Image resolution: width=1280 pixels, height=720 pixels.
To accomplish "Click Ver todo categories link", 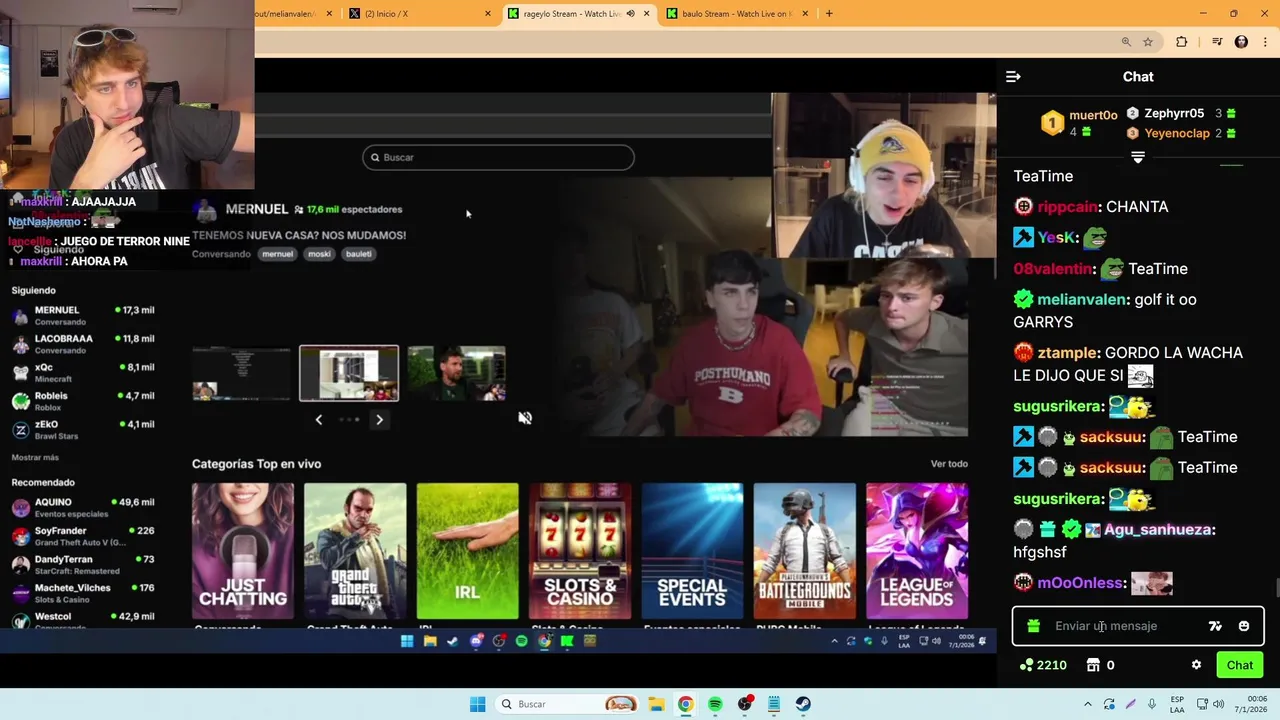I will tap(949, 464).
